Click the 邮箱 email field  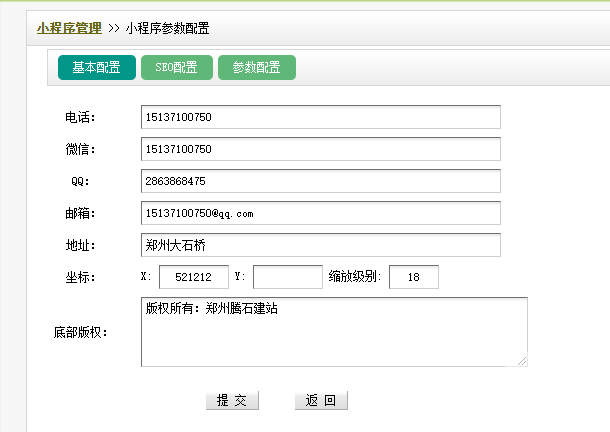coord(320,213)
